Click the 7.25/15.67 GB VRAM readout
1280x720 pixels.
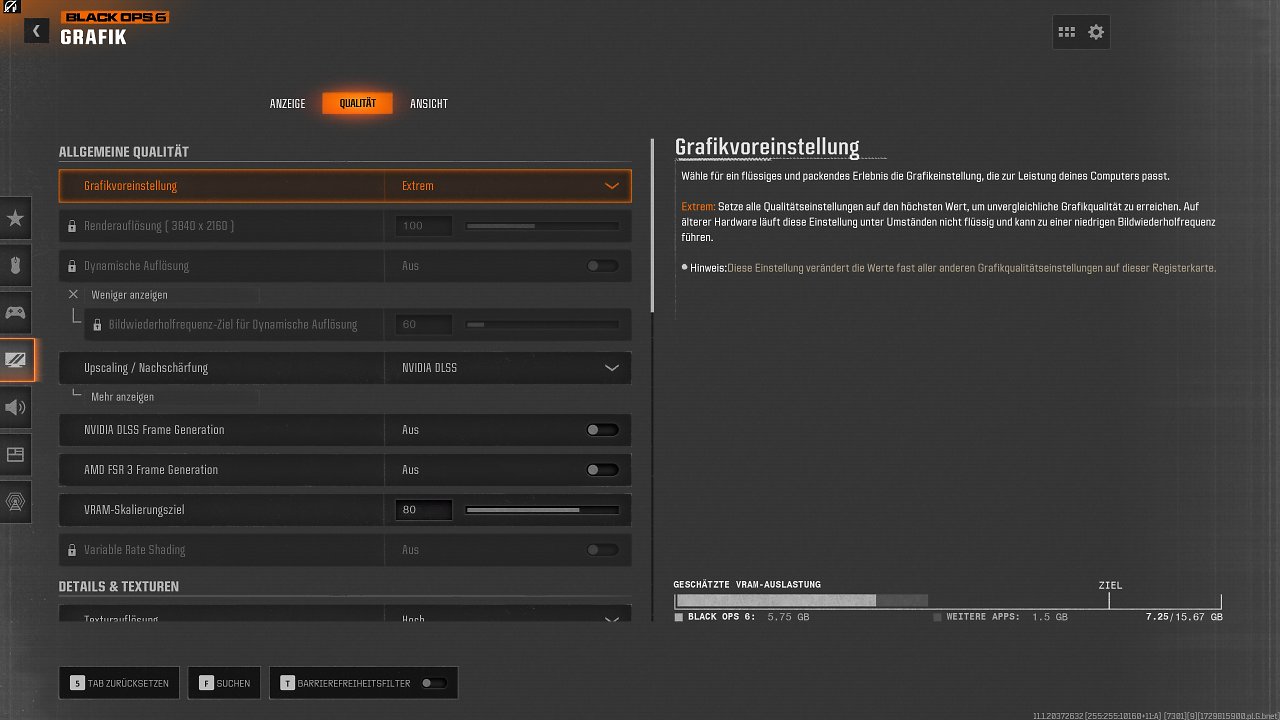(x=1184, y=617)
